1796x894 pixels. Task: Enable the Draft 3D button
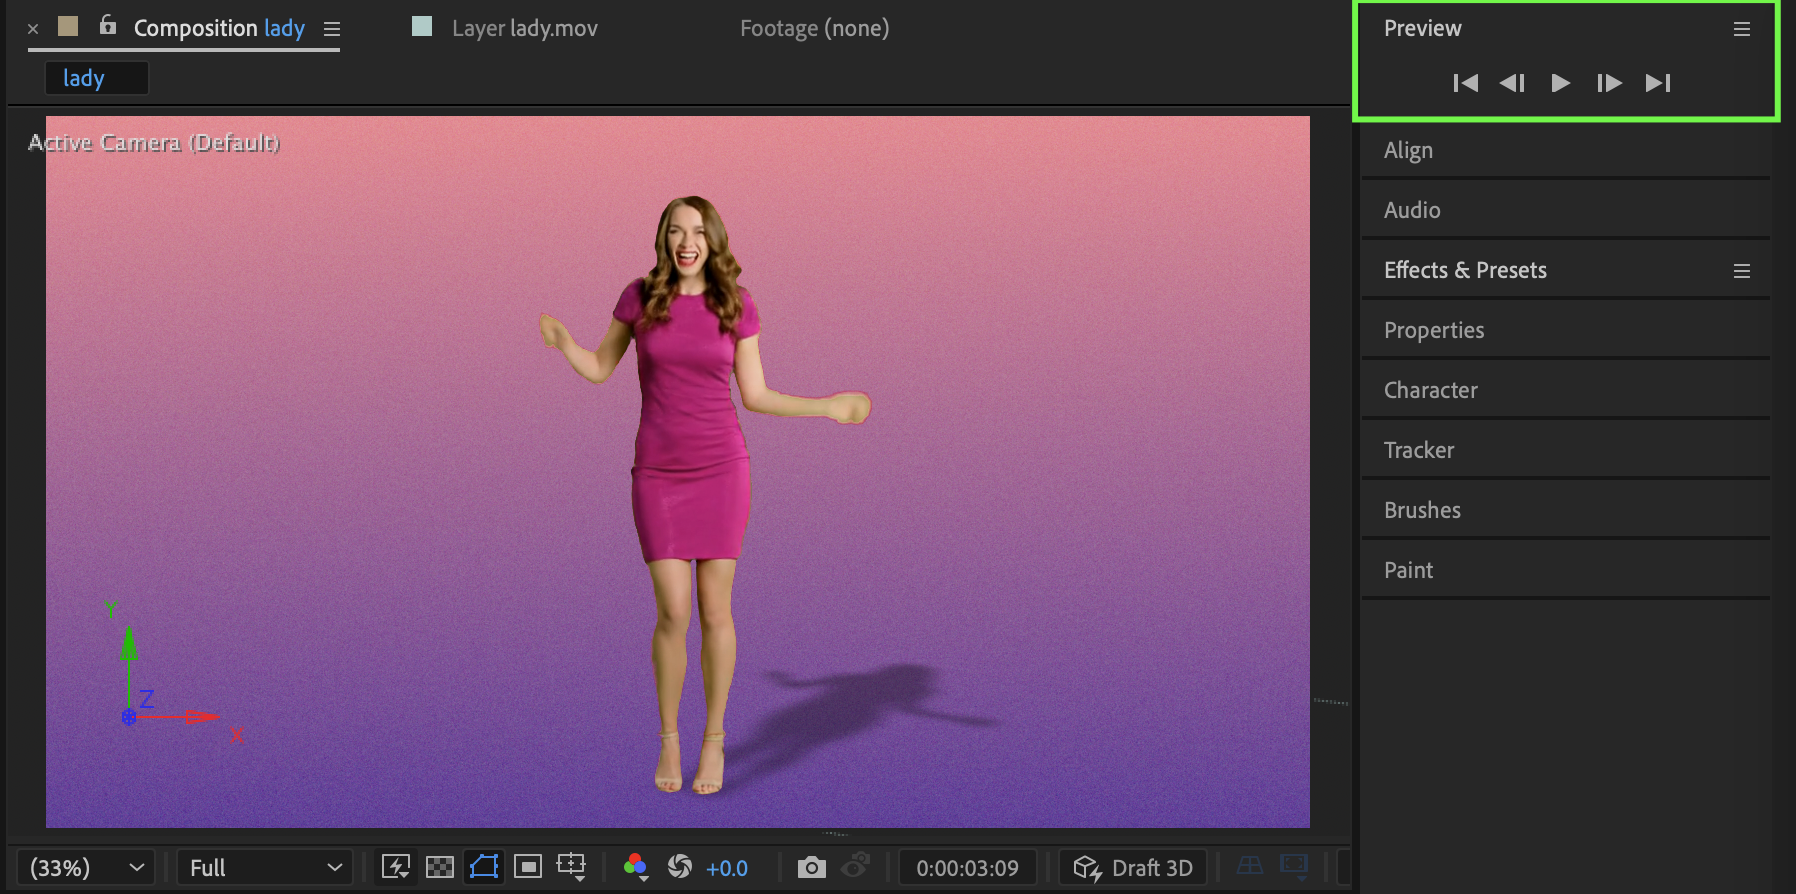coord(1133,867)
